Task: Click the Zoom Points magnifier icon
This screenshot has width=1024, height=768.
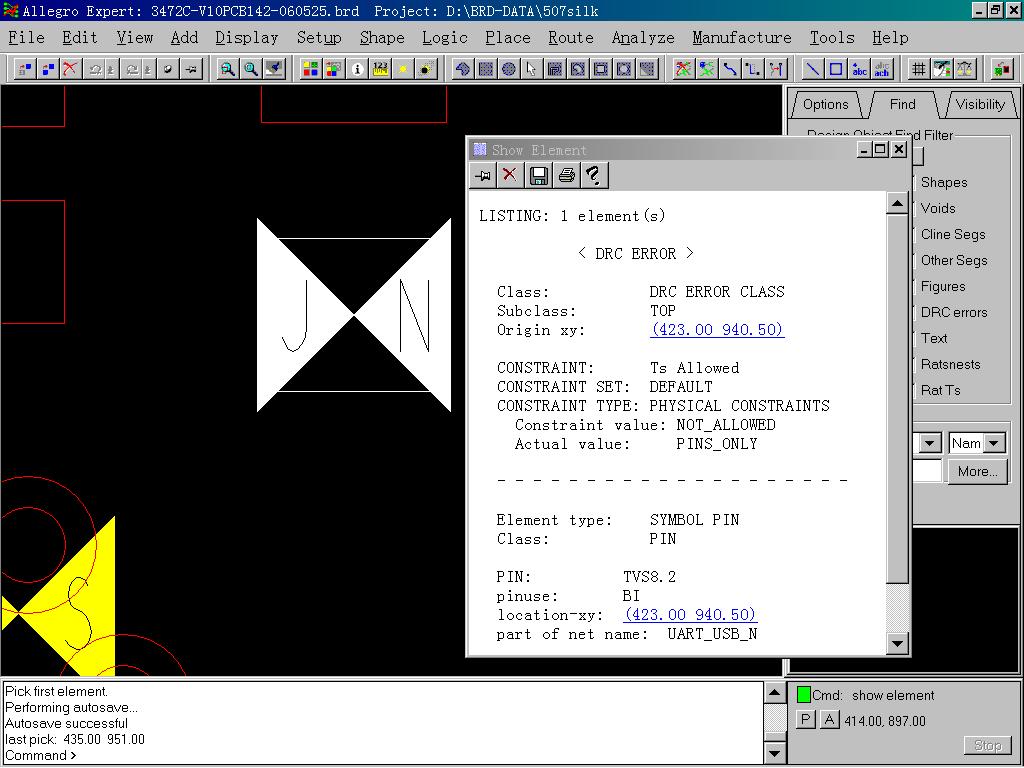Action: [x=227, y=69]
